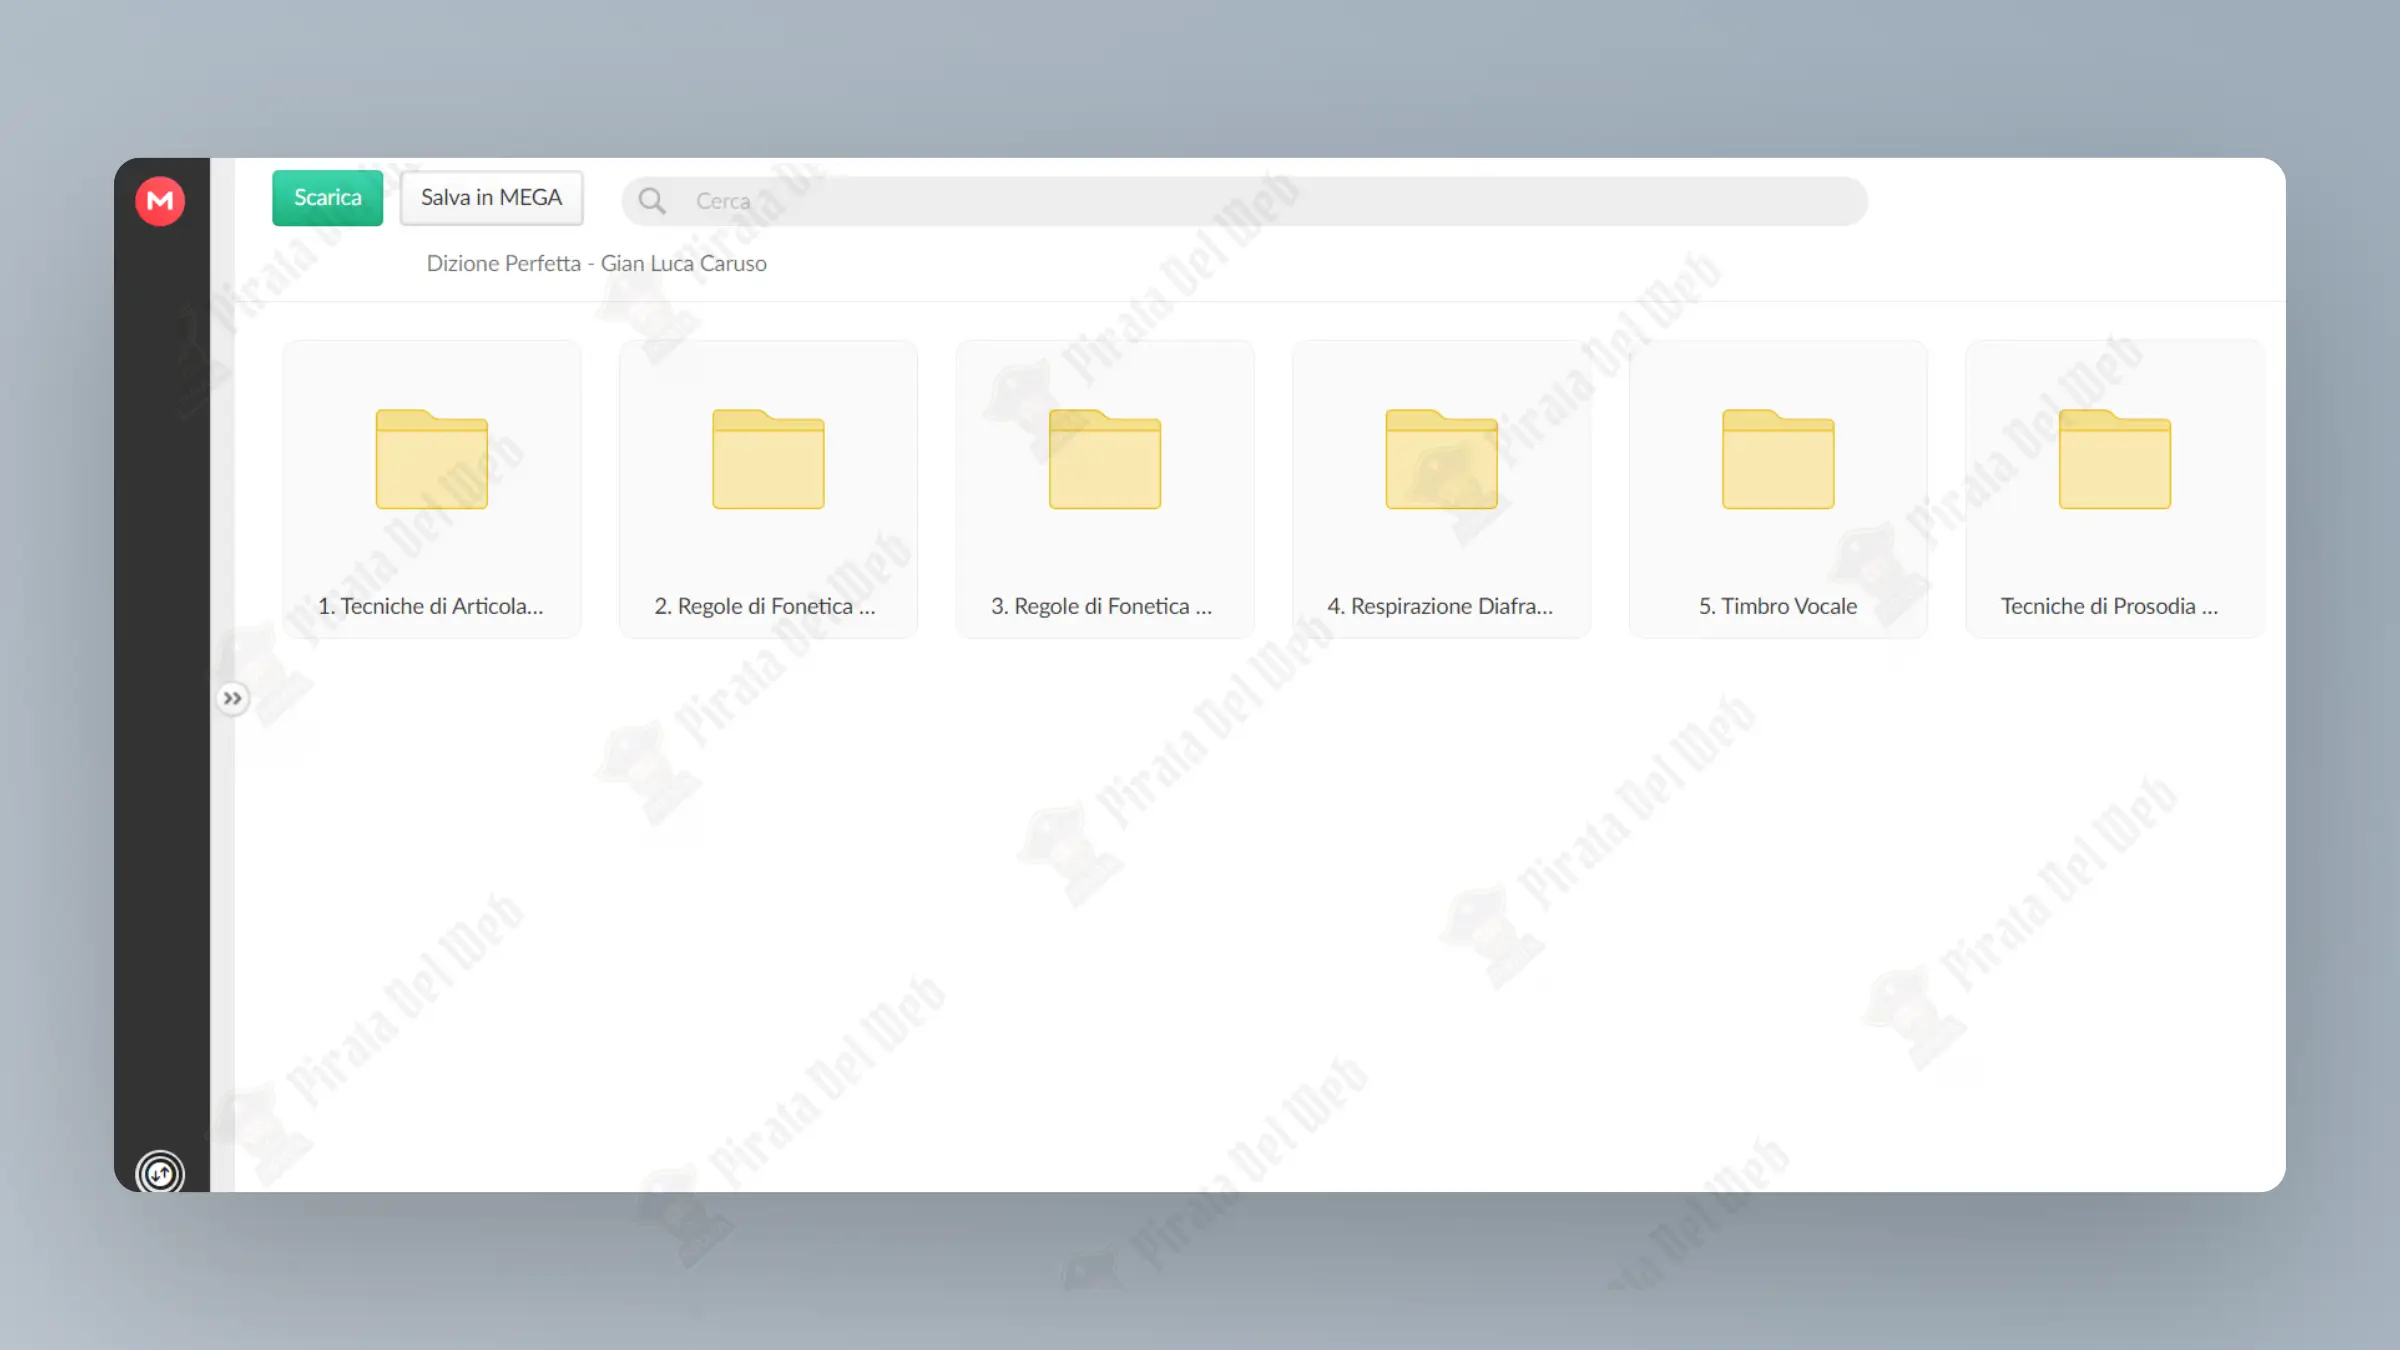Screen dimensions: 2400x1350
Task: Select the 2. Regole di Fonetica ... label
Action: 765,606
